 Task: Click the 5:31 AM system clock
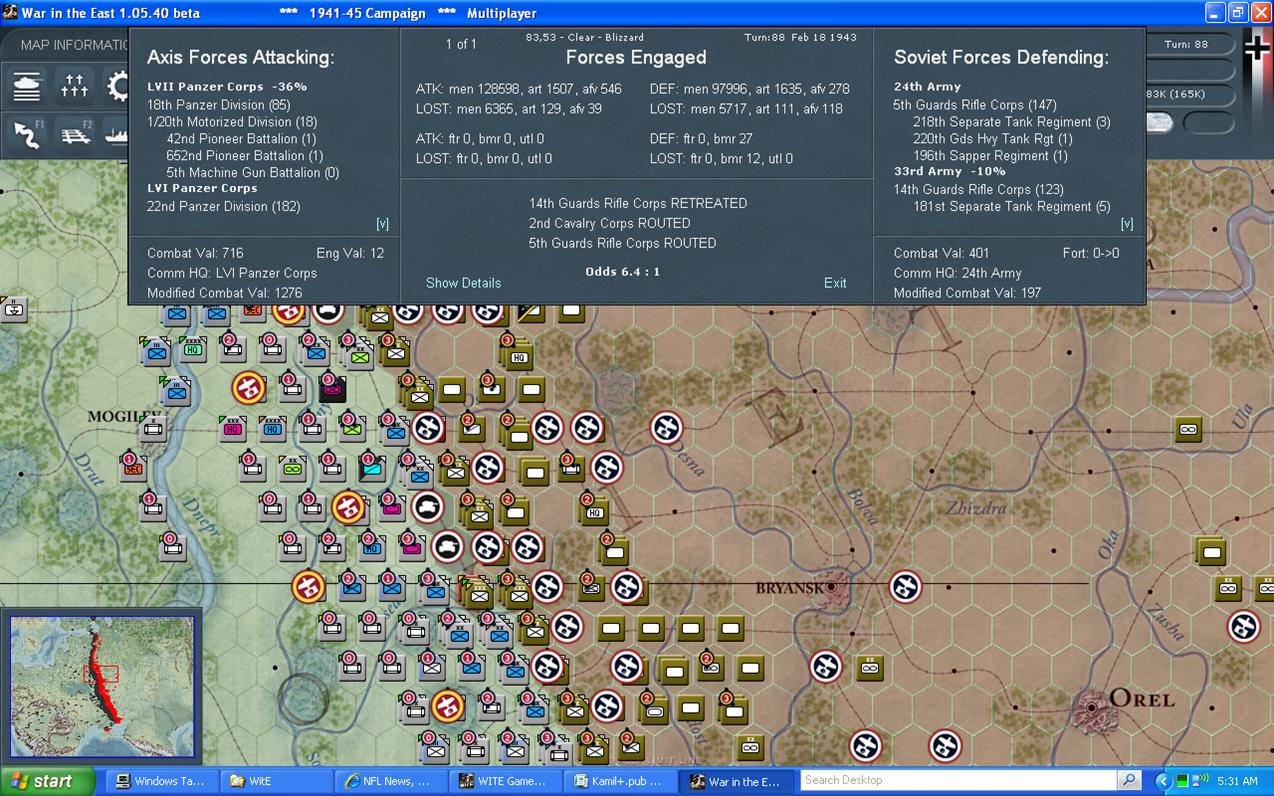(1237, 781)
